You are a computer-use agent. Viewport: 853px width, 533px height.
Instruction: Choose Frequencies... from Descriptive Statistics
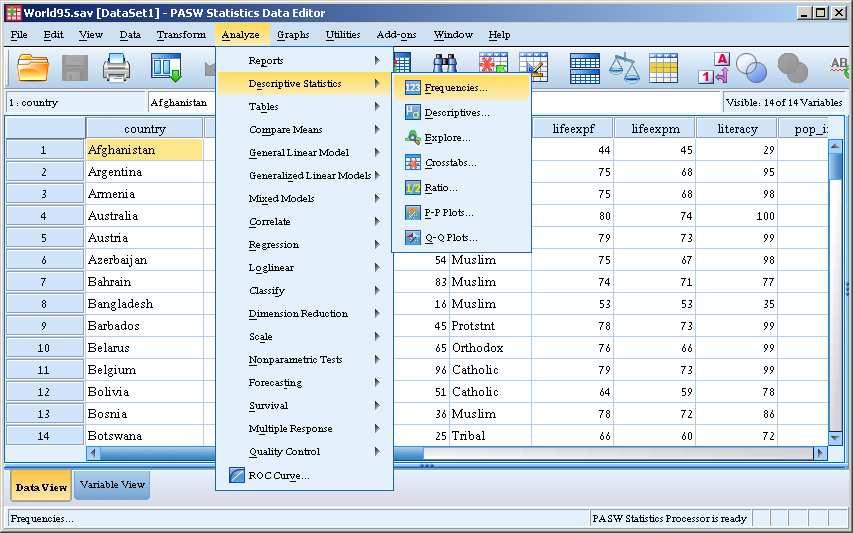(461, 88)
